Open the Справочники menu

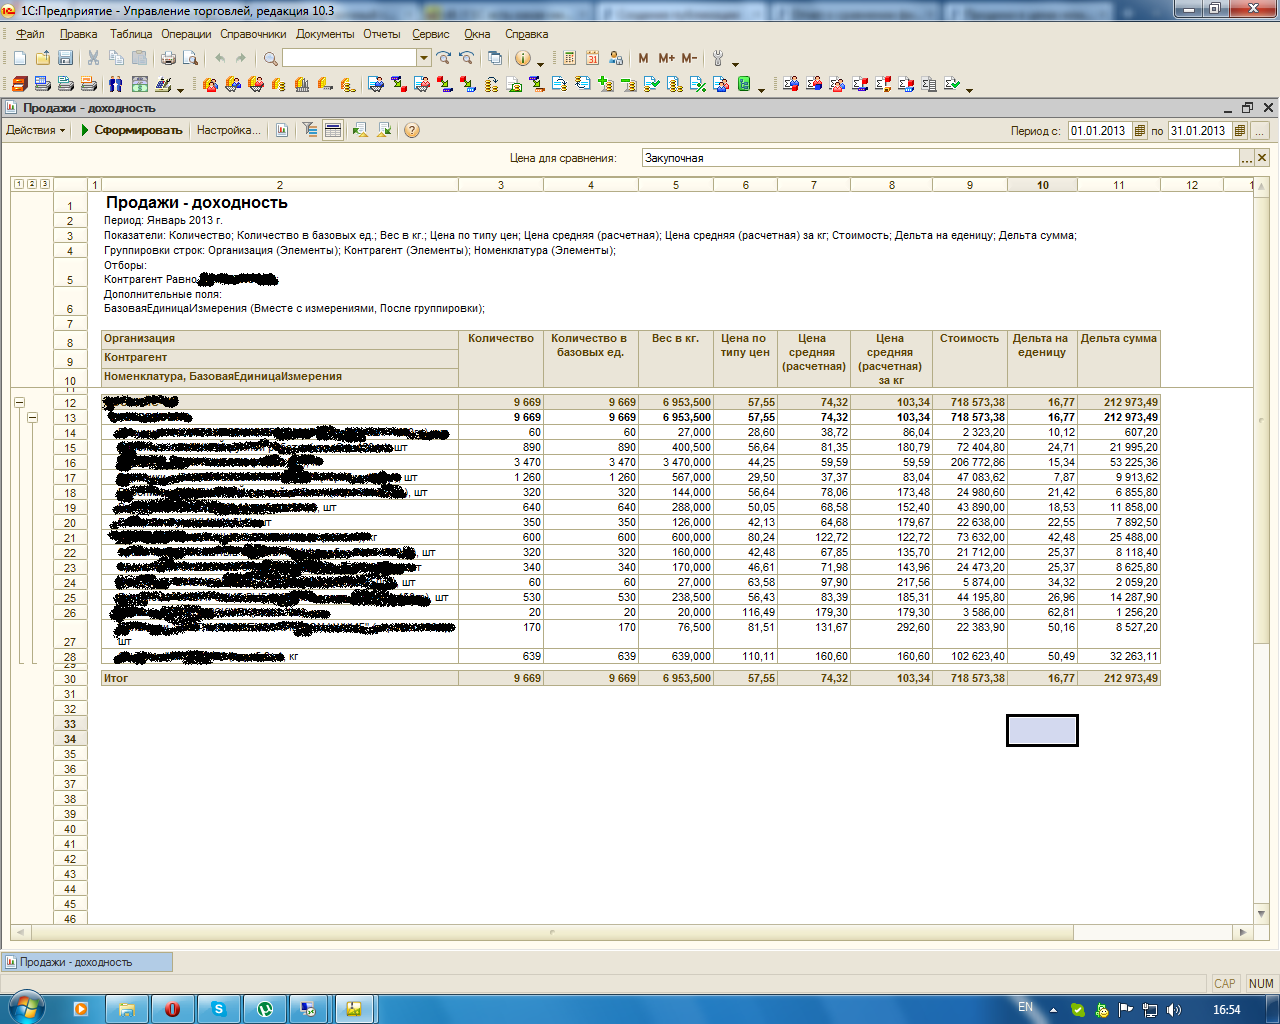pos(254,34)
